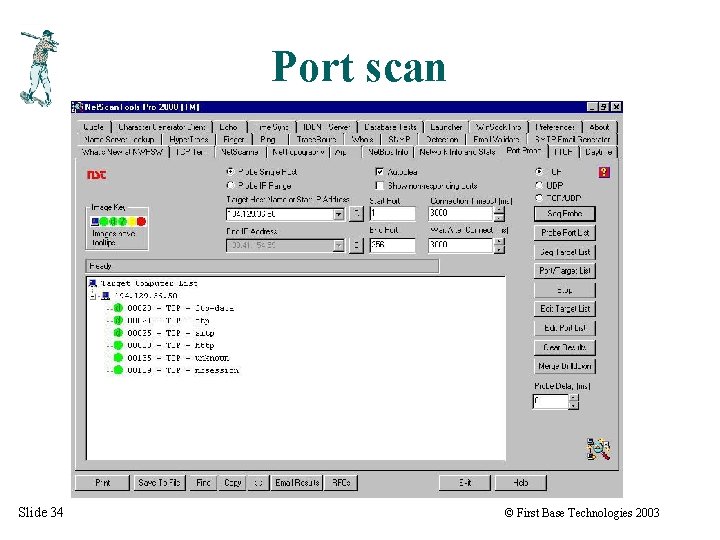Open the TraceRoute tab
This screenshot has height=540, width=720.
[x=316, y=139]
